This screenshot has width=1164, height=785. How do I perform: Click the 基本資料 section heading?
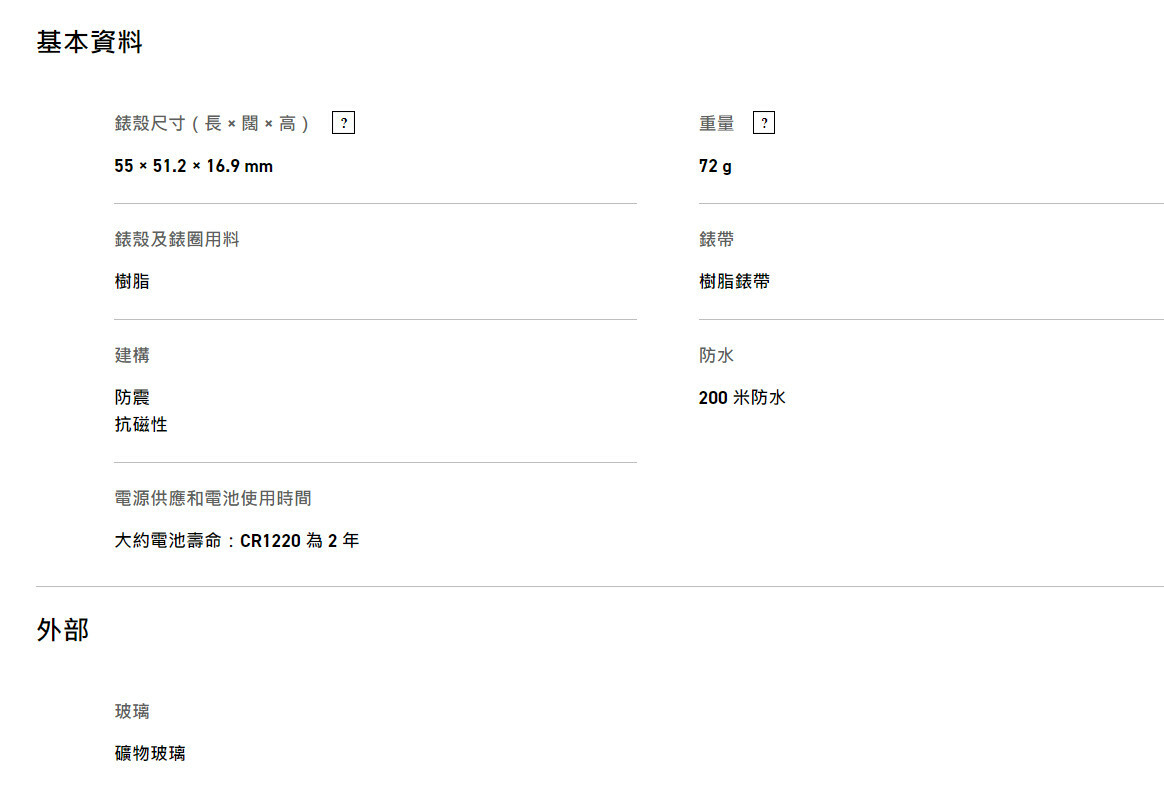pyautogui.click(x=89, y=43)
